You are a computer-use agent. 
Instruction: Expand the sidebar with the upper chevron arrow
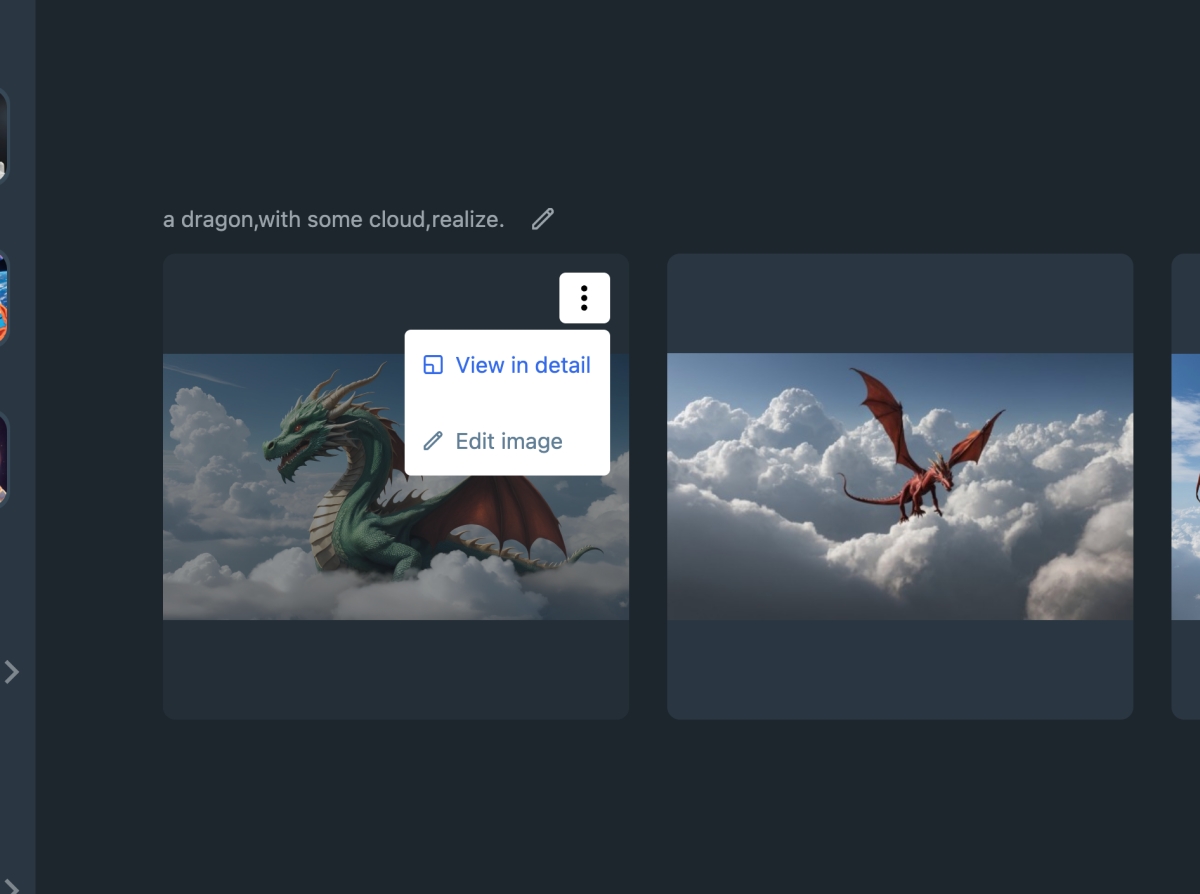tap(12, 672)
